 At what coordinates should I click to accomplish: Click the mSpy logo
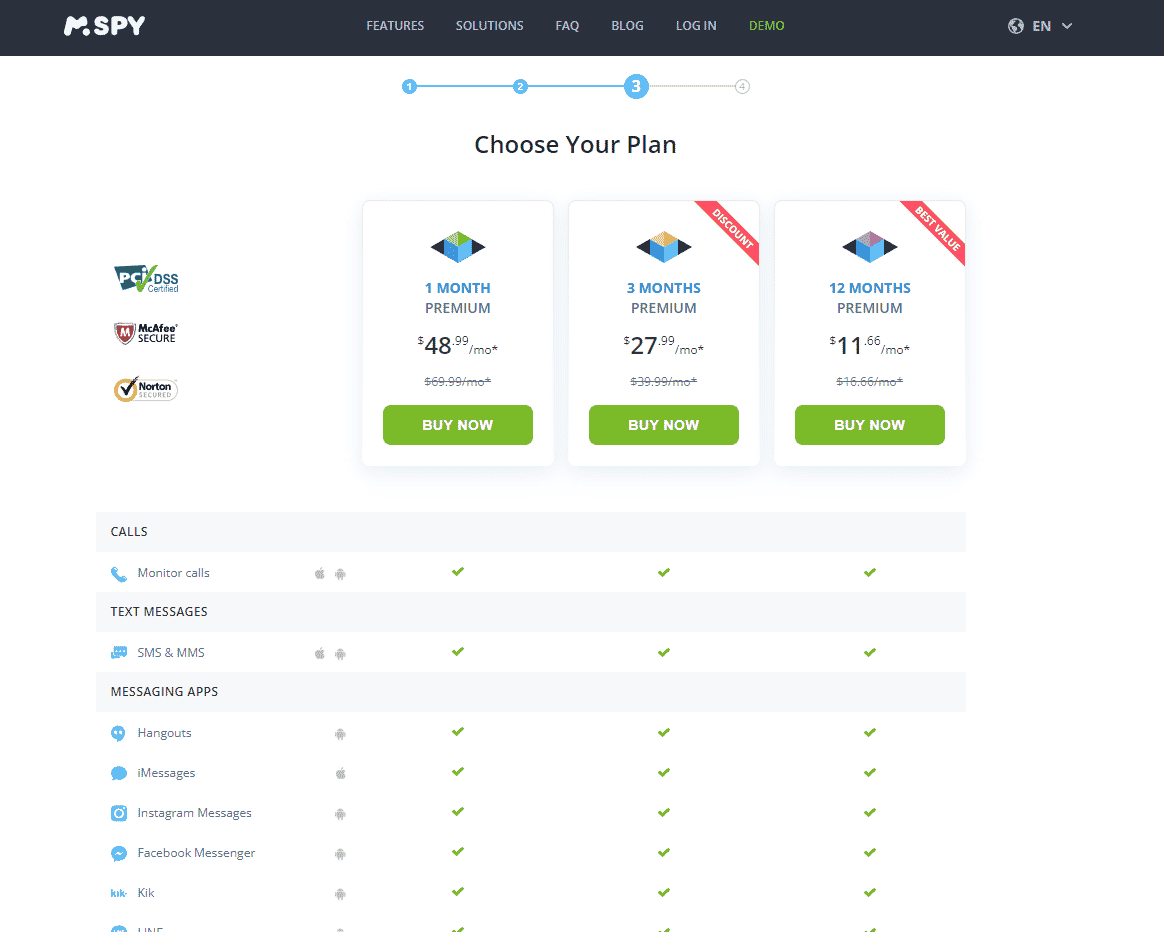pyautogui.click(x=104, y=26)
